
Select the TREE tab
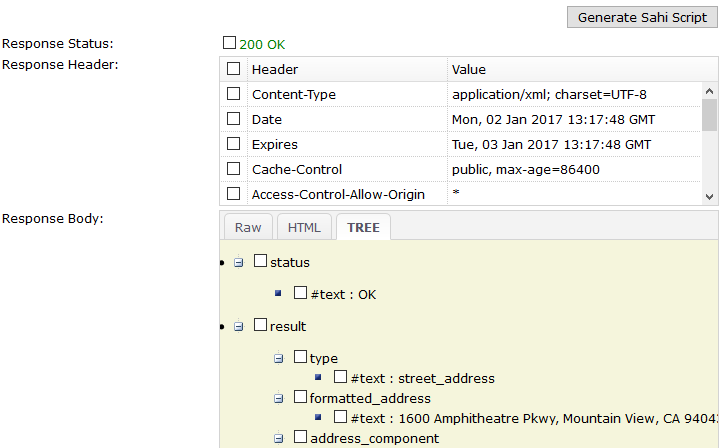pos(363,227)
